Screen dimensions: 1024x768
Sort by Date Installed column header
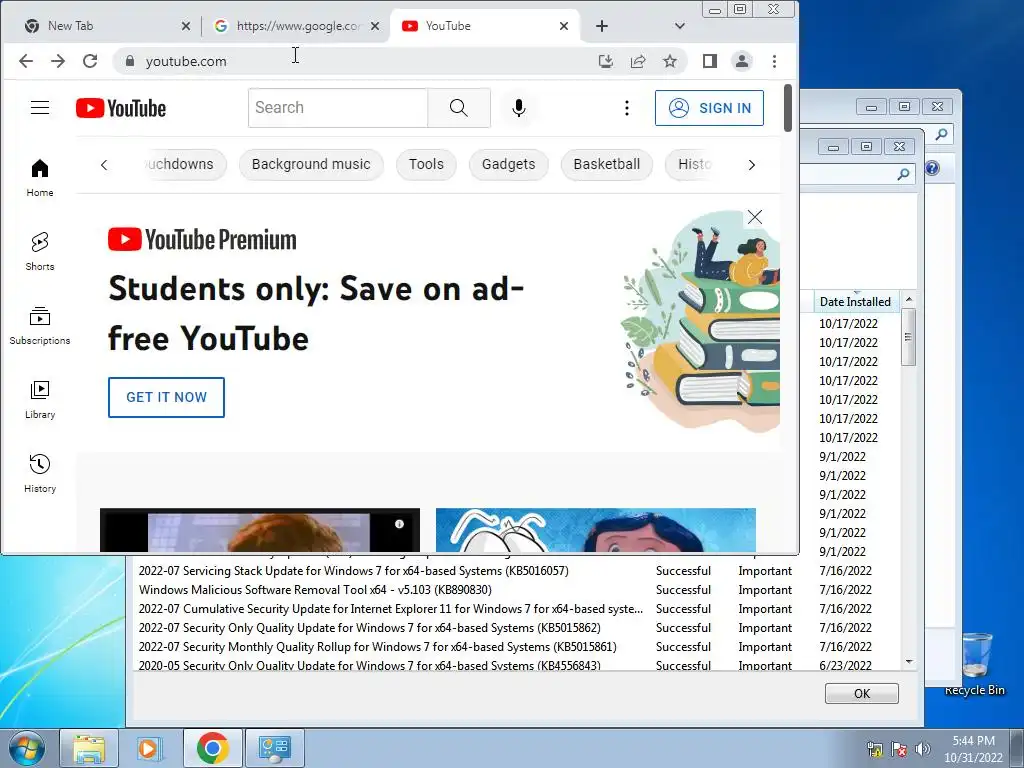[x=856, y=302]
